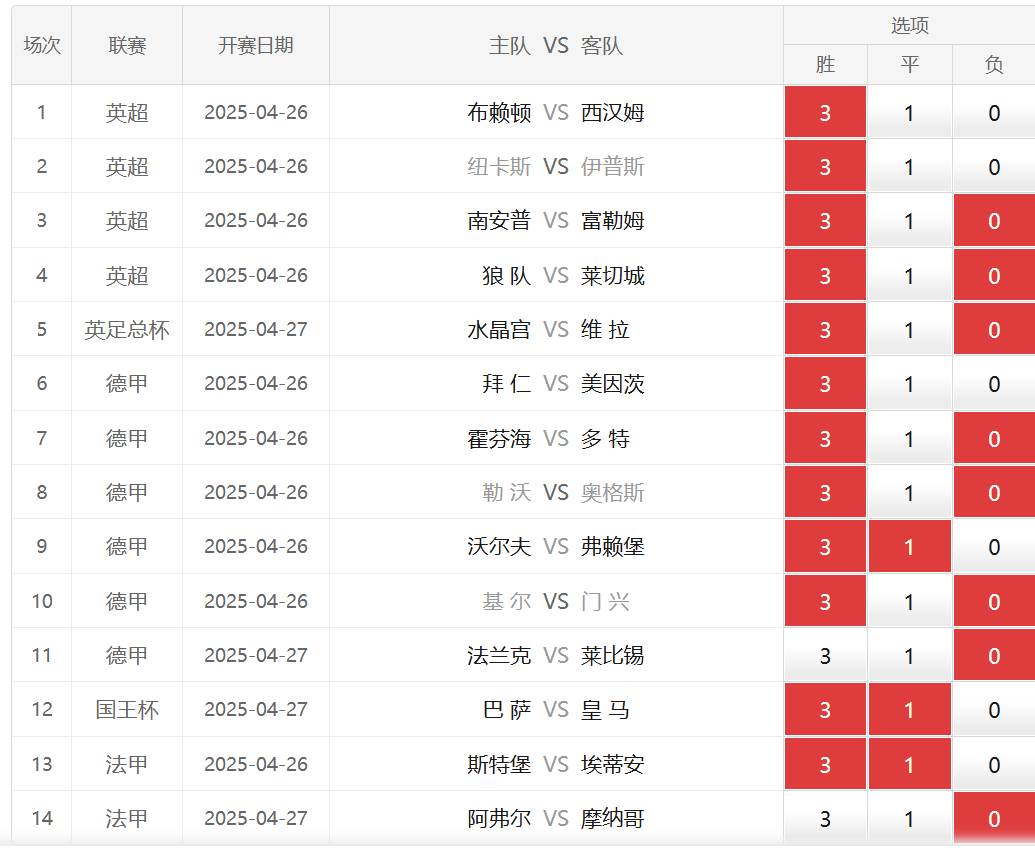Select loss (0) for 纽卡斯 vs 伊普斯
1035x851 pixels.
point(993,167)
